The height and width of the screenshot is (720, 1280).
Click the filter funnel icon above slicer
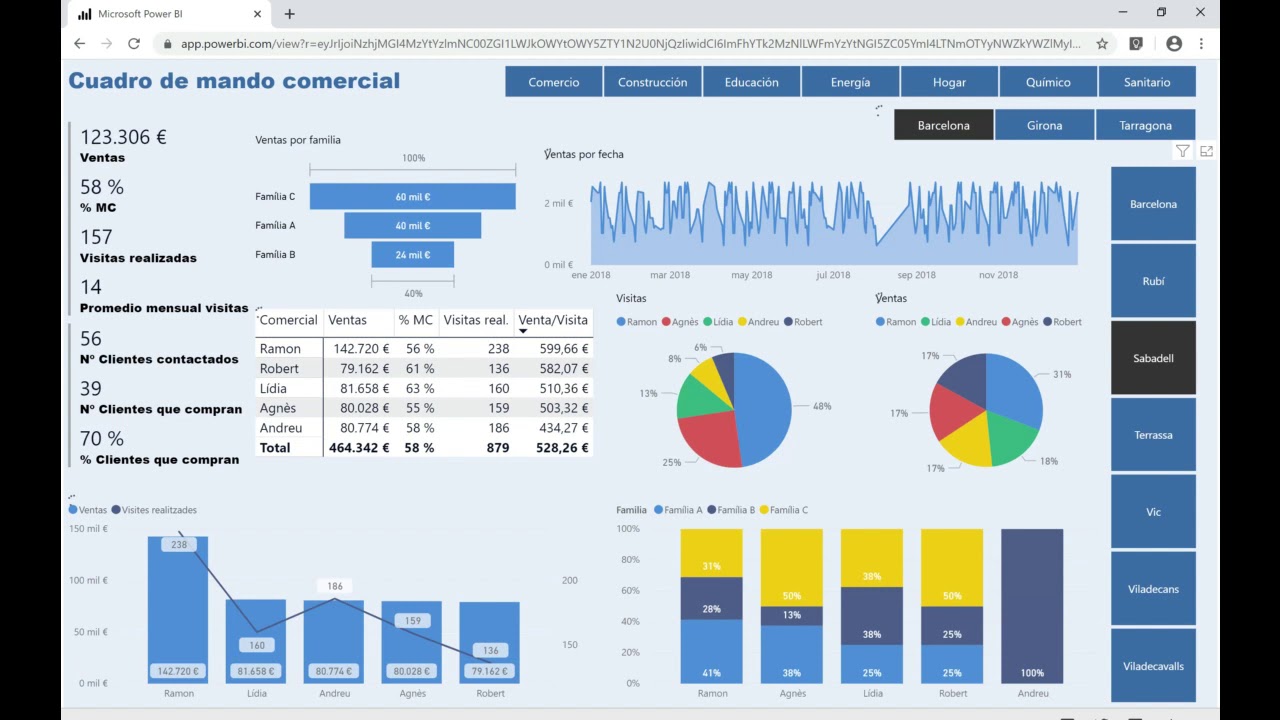click(x=1183, y=151)
